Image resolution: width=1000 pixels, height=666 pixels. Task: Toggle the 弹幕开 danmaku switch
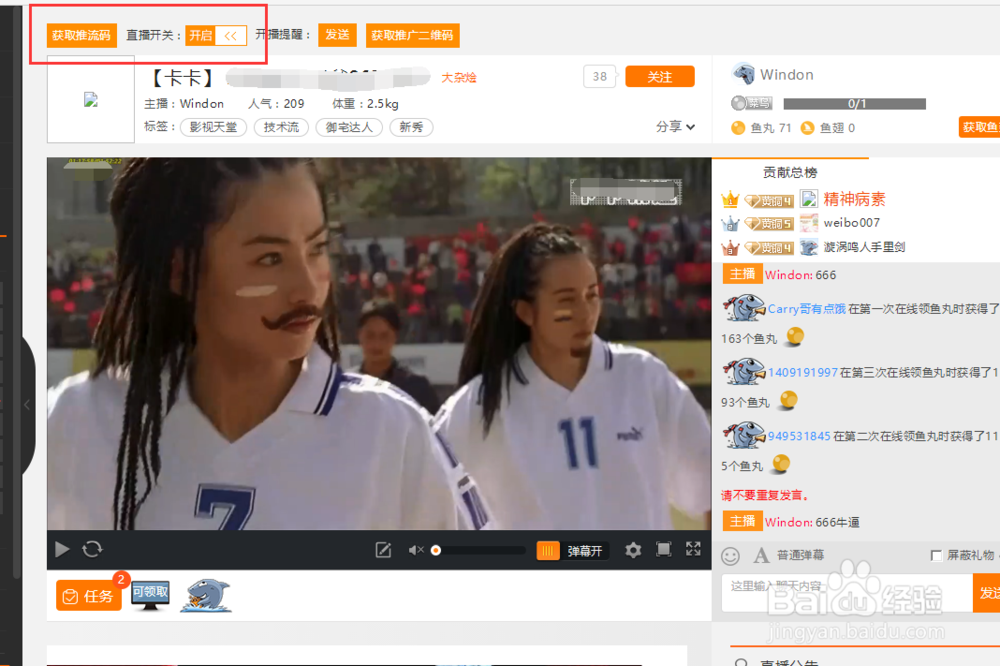tap(573, 551)
